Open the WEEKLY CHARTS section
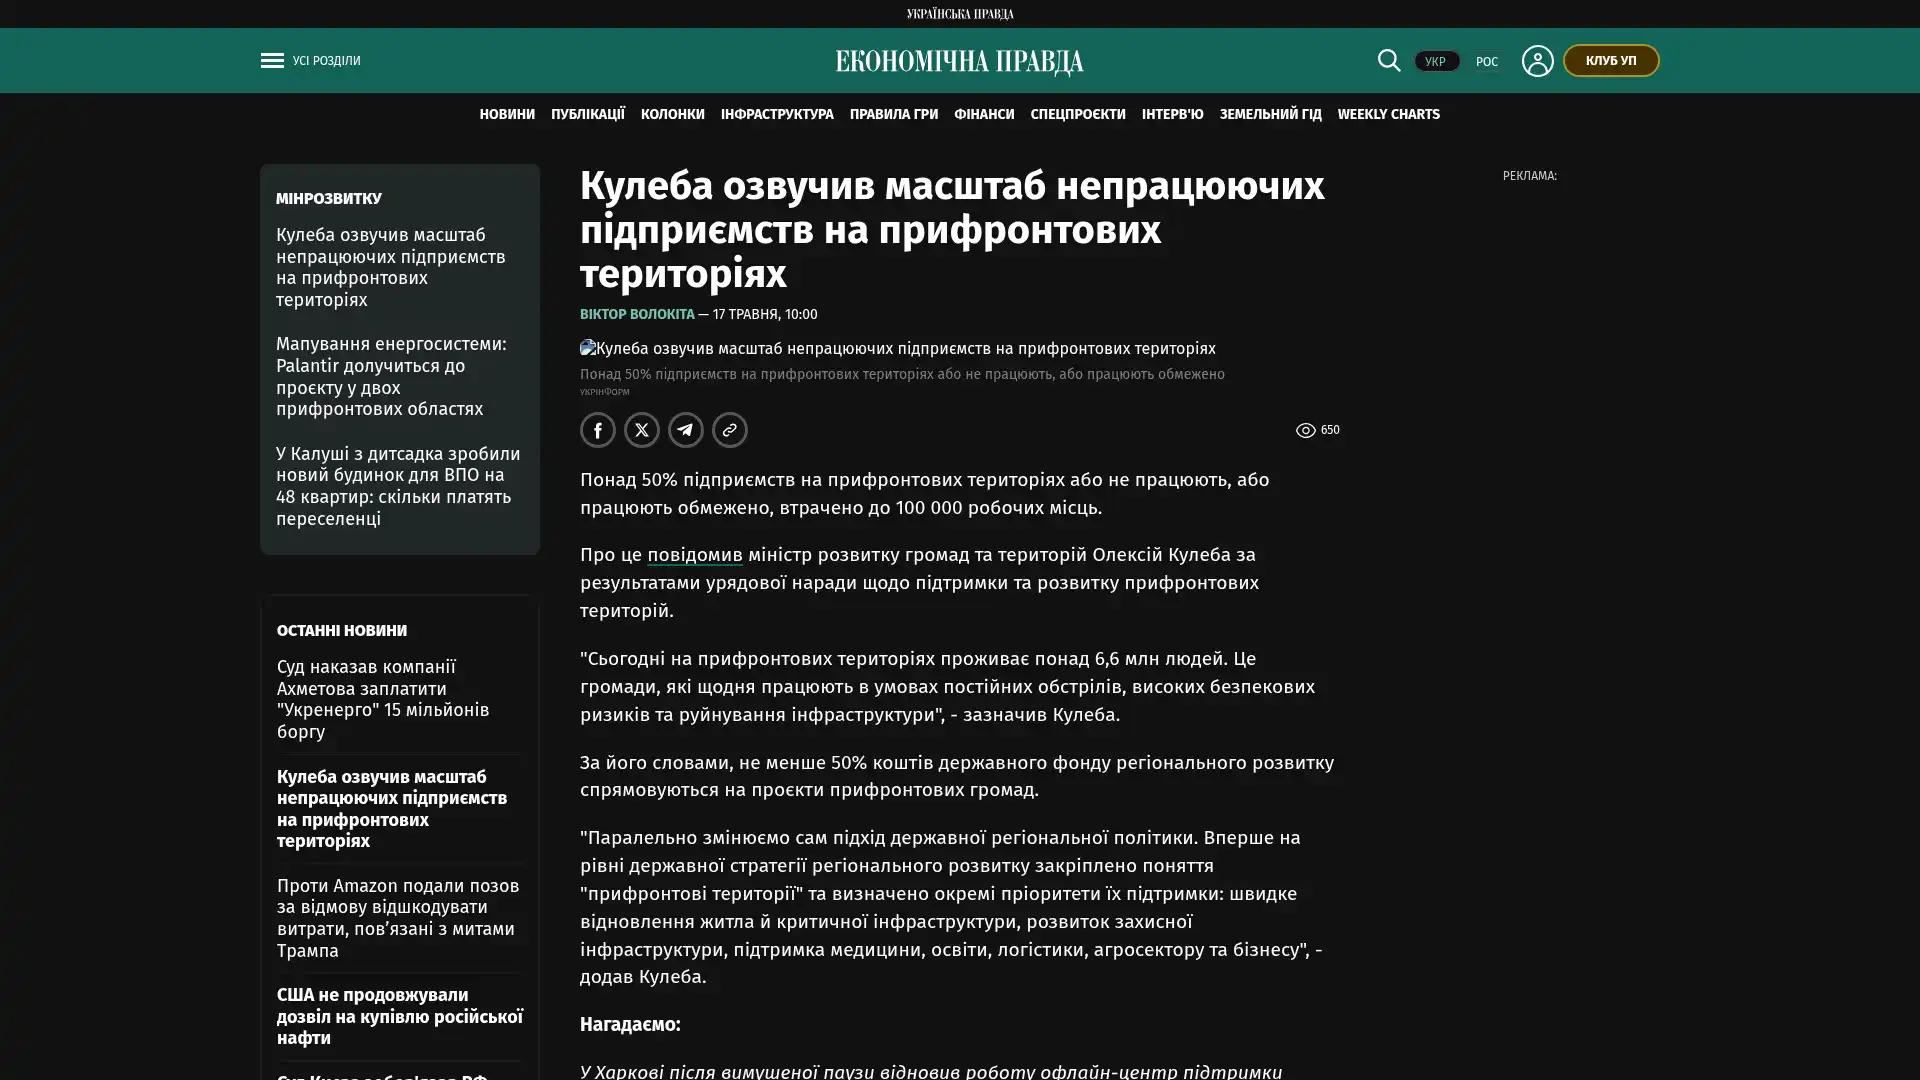 [x=1389, y=114]
